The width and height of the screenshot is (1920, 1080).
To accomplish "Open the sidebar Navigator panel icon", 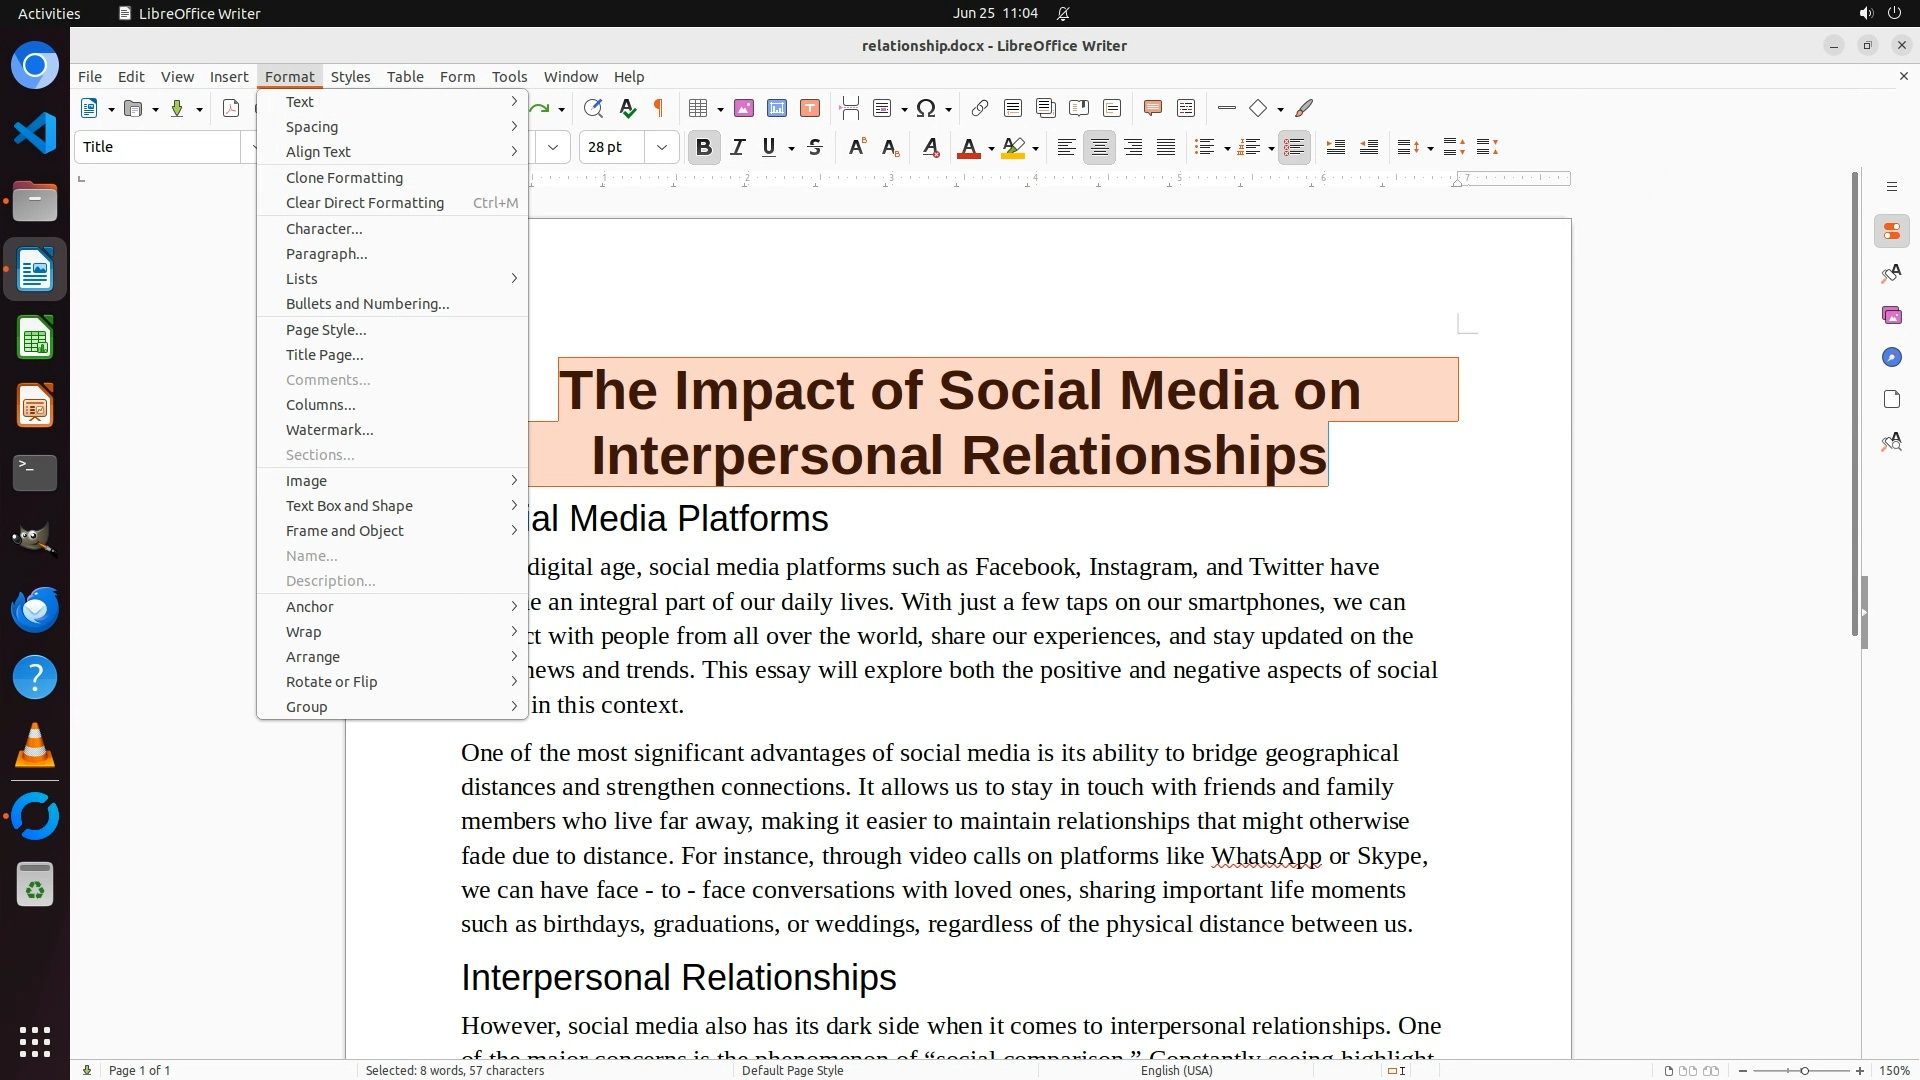I will click(x=1891, y=358).
